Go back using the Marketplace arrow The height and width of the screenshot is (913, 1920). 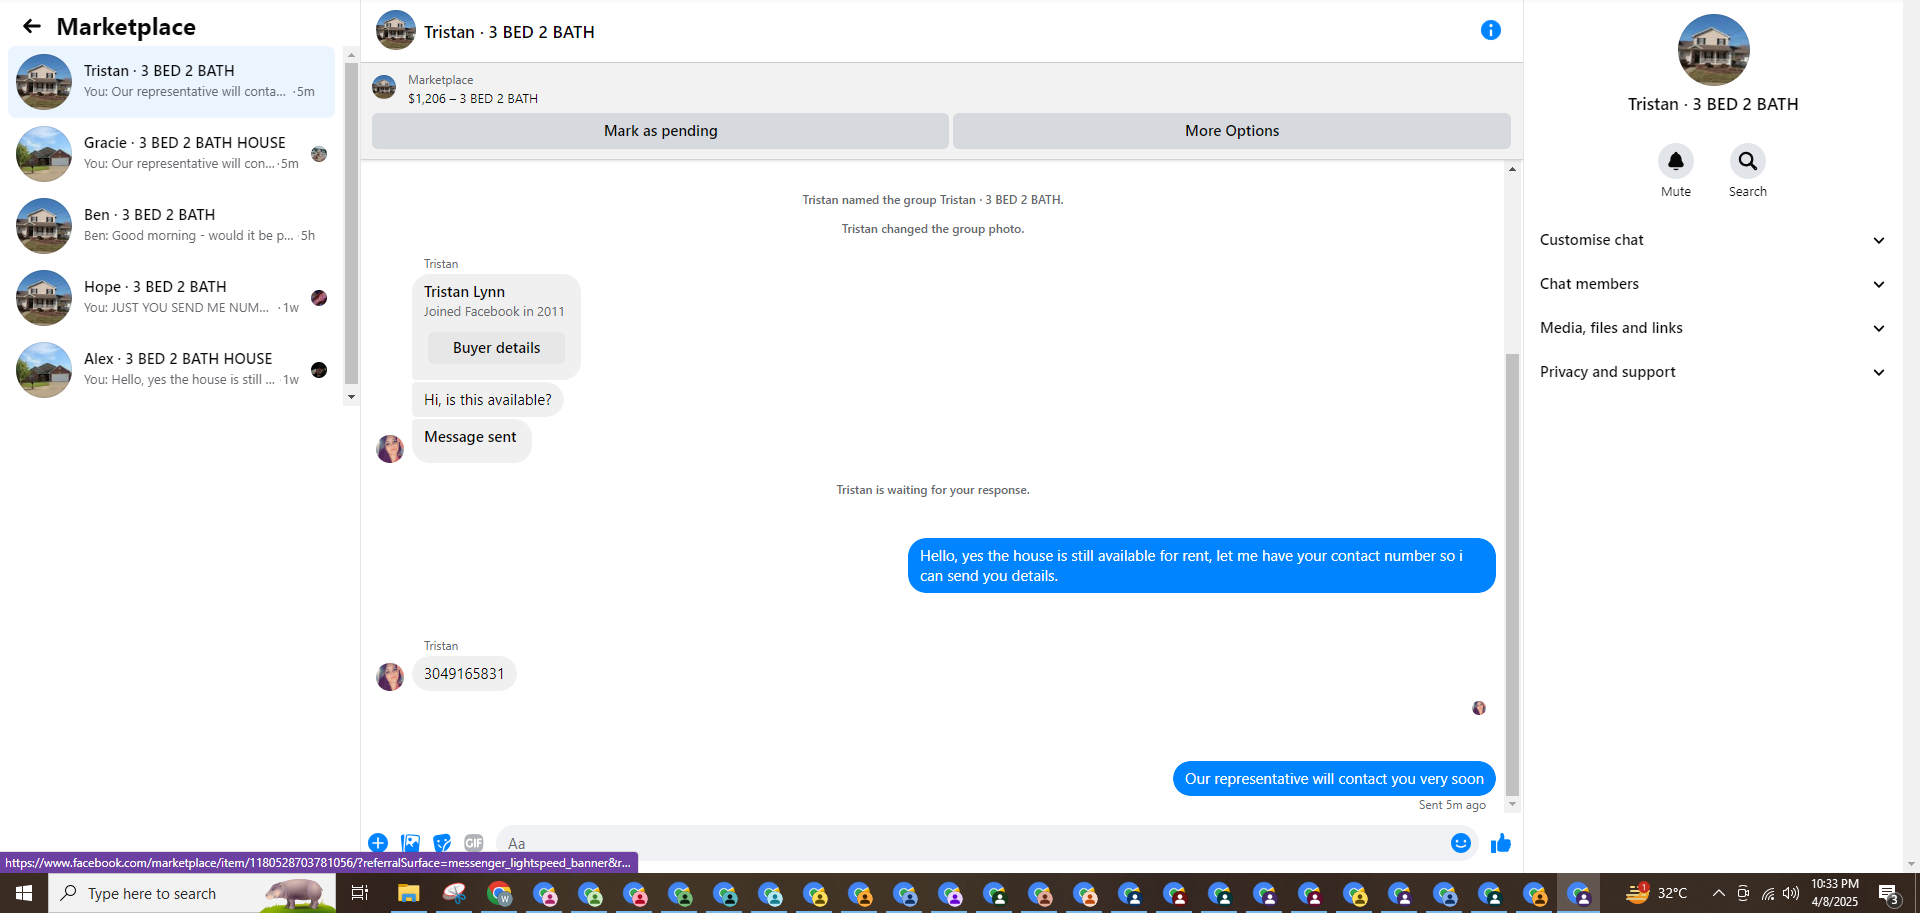coord(32,27)
